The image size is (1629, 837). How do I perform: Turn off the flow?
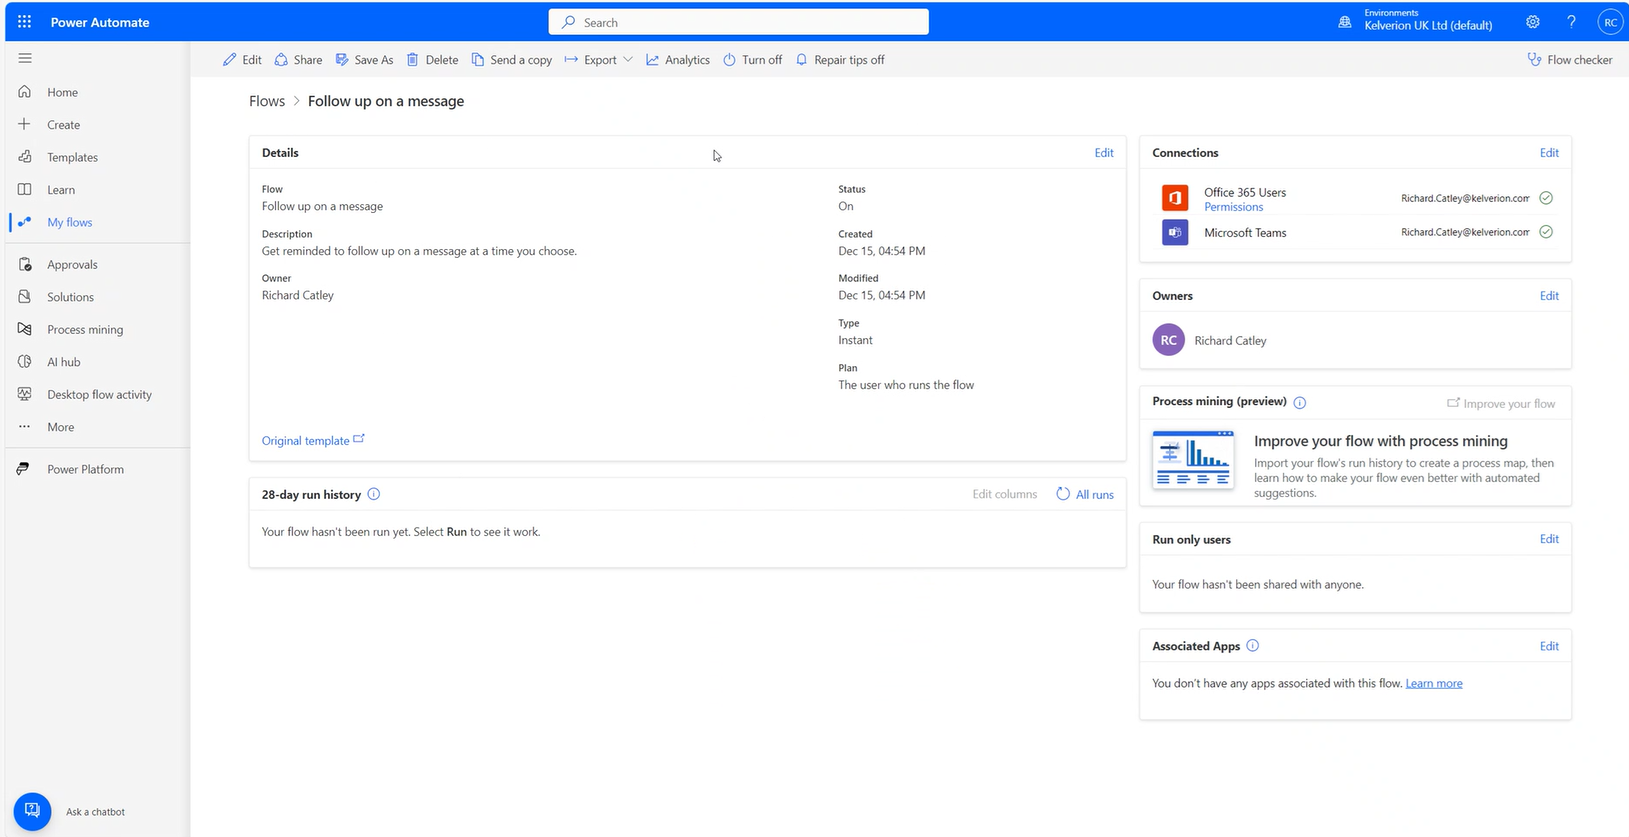coord(753,60)
